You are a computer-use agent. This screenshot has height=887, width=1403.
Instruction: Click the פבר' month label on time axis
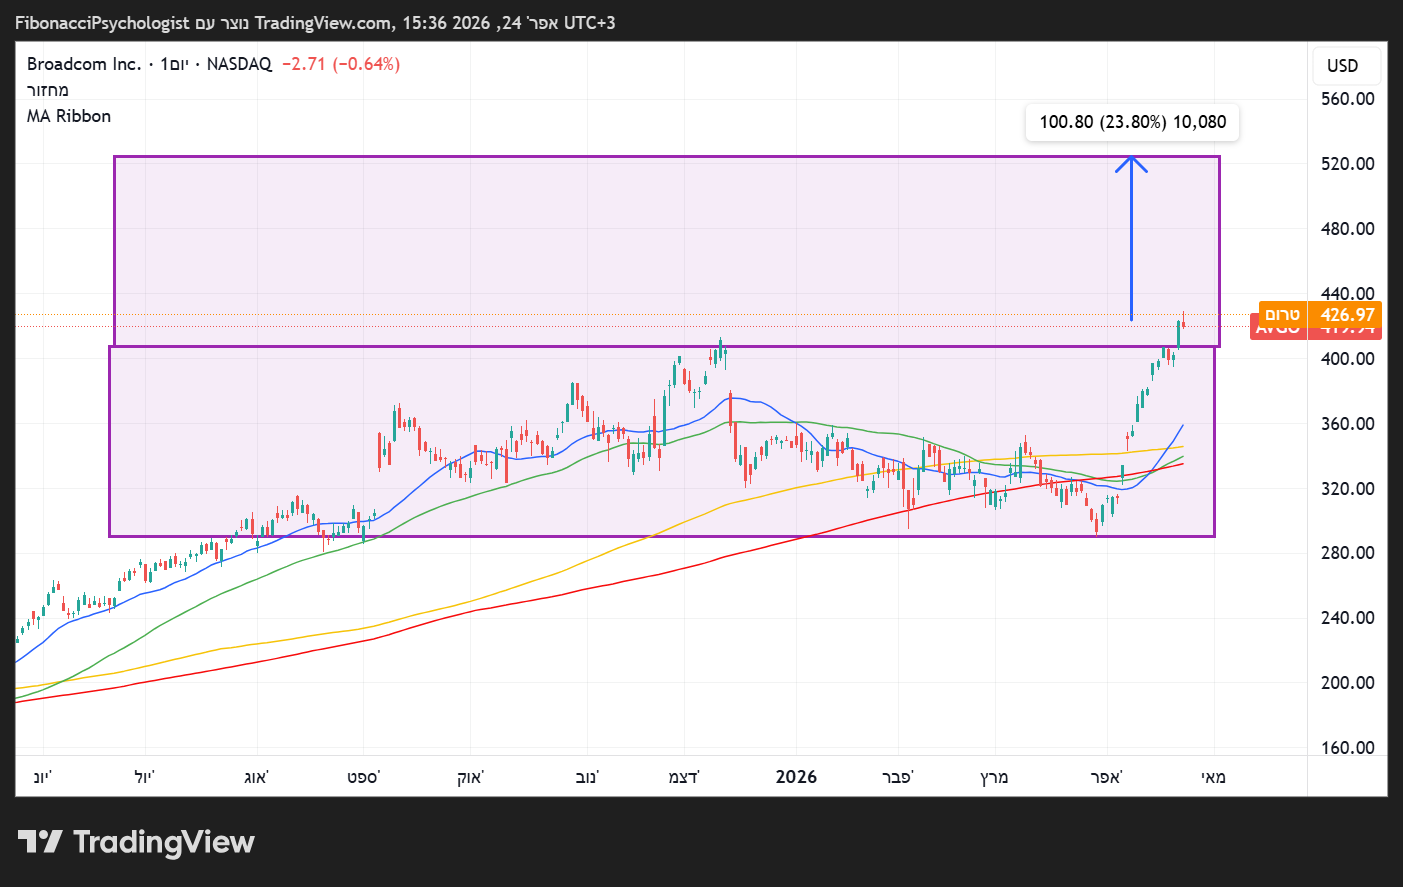click(898, 777)
